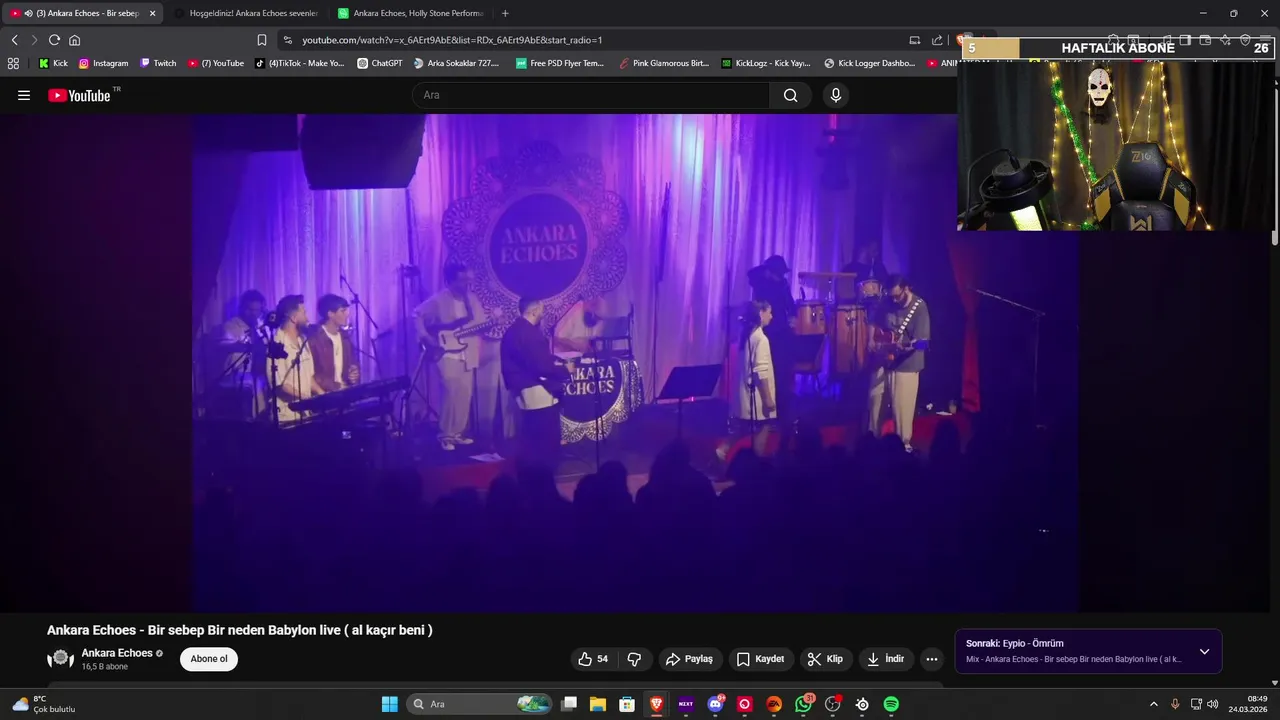Open the three-dots more actions menu
1280x720 pixels.
pyautogui.click(x=932, y=659)
